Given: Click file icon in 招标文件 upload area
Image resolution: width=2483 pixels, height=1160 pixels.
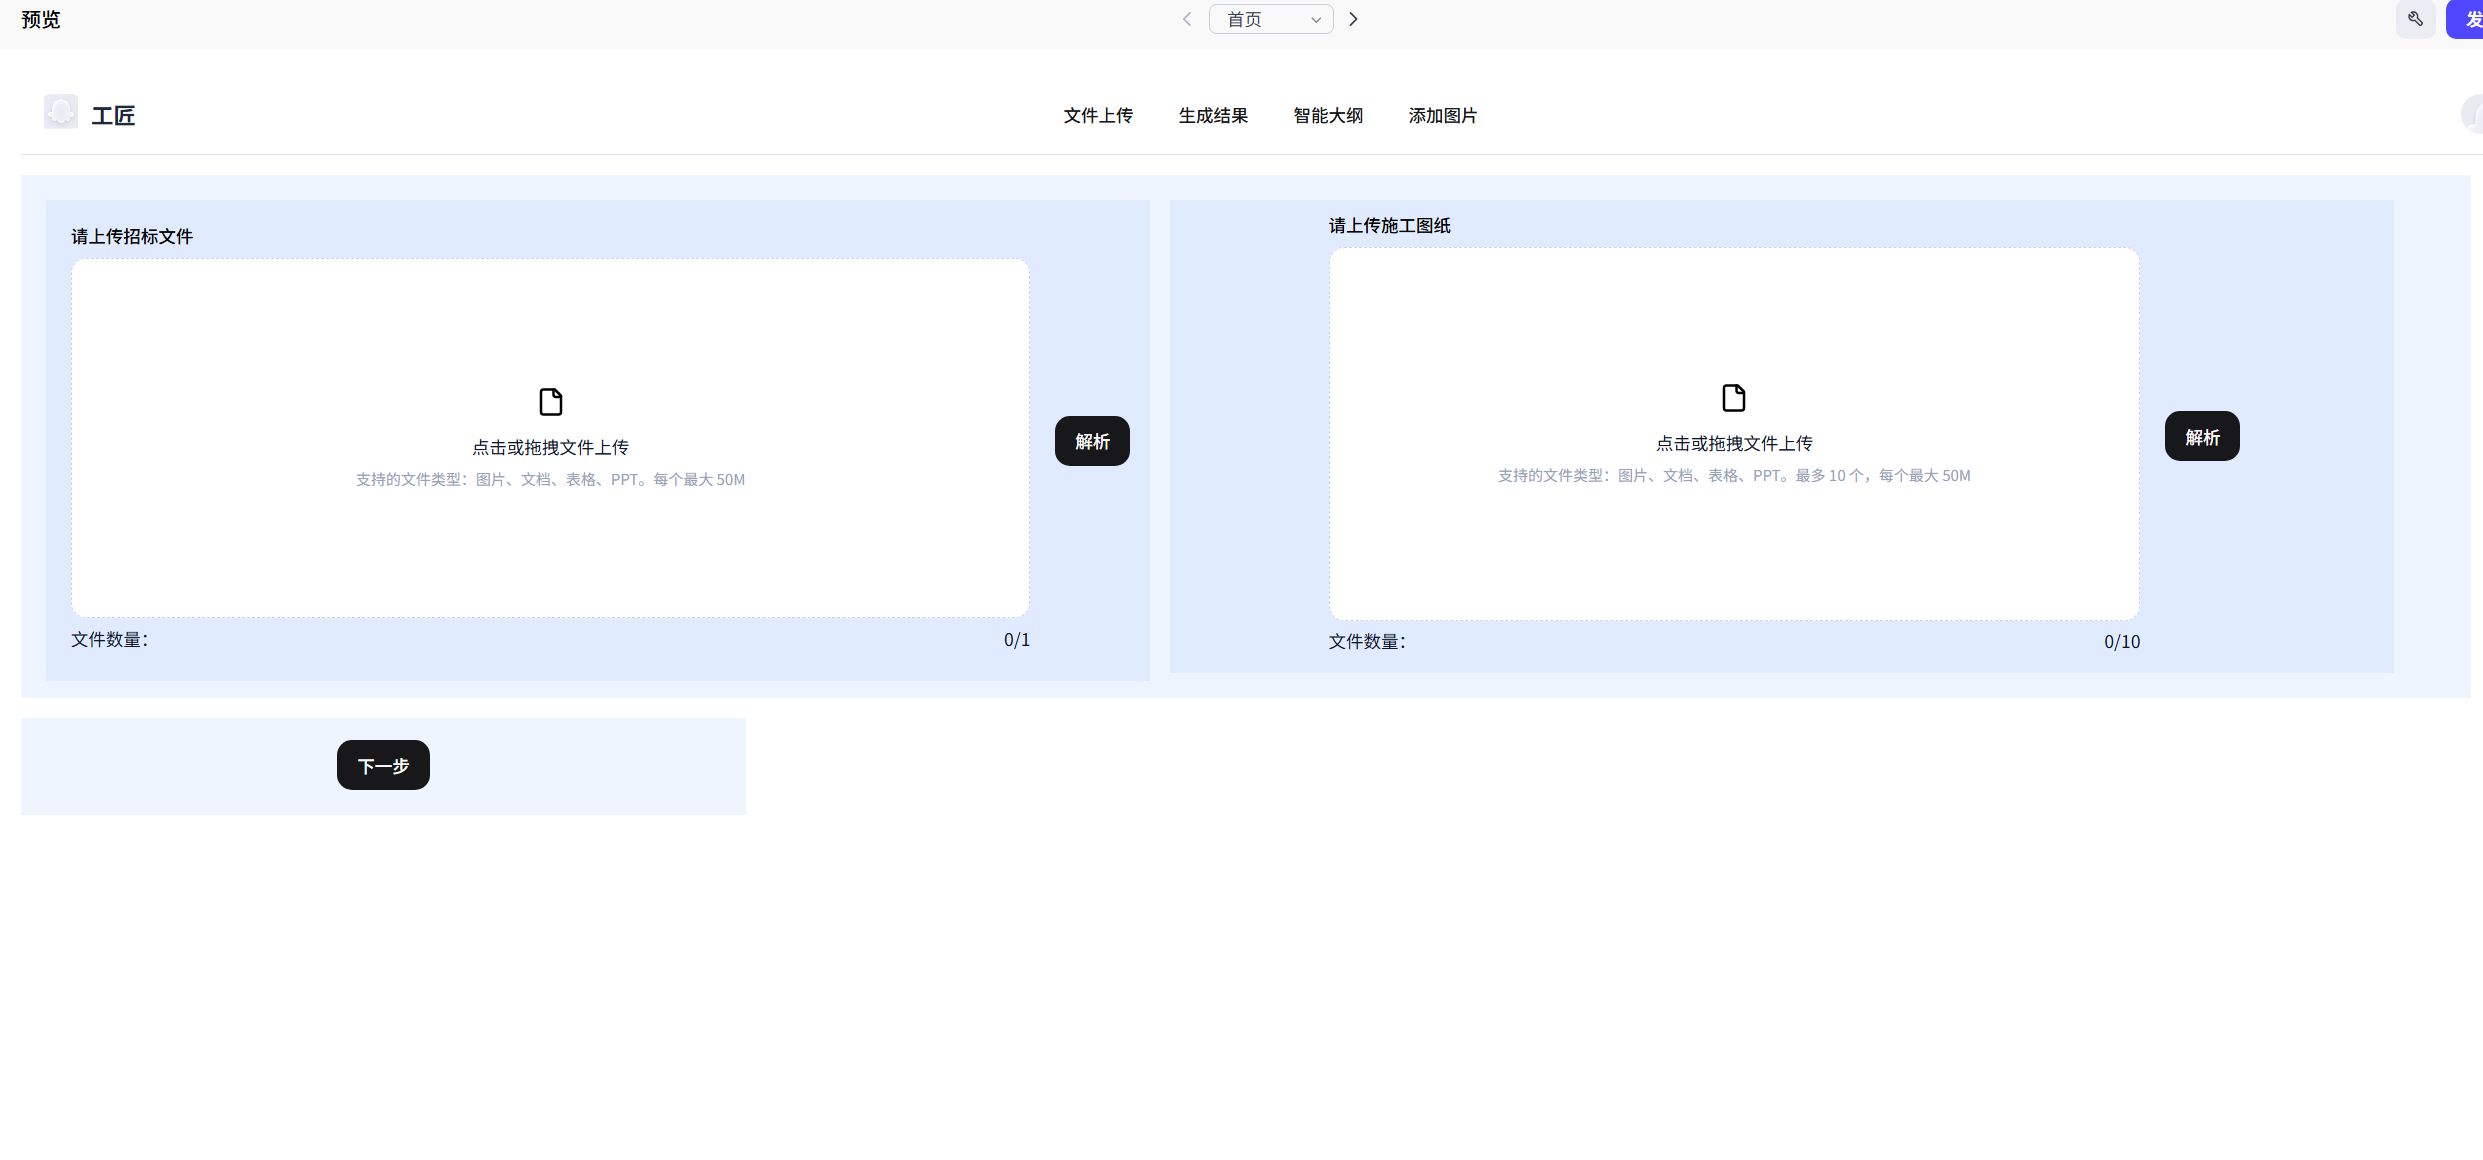Looking at the screenshot, I should [550, 402].
